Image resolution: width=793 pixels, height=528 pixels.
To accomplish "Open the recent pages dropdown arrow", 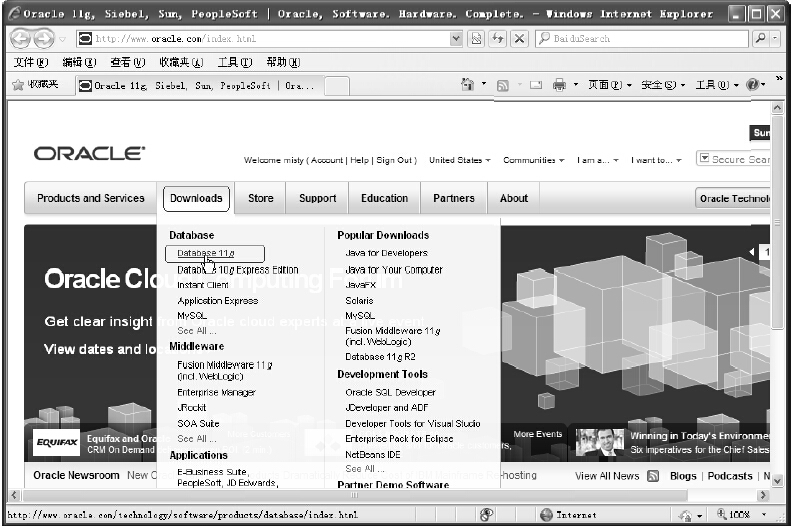I will click(x=62, y=39).
